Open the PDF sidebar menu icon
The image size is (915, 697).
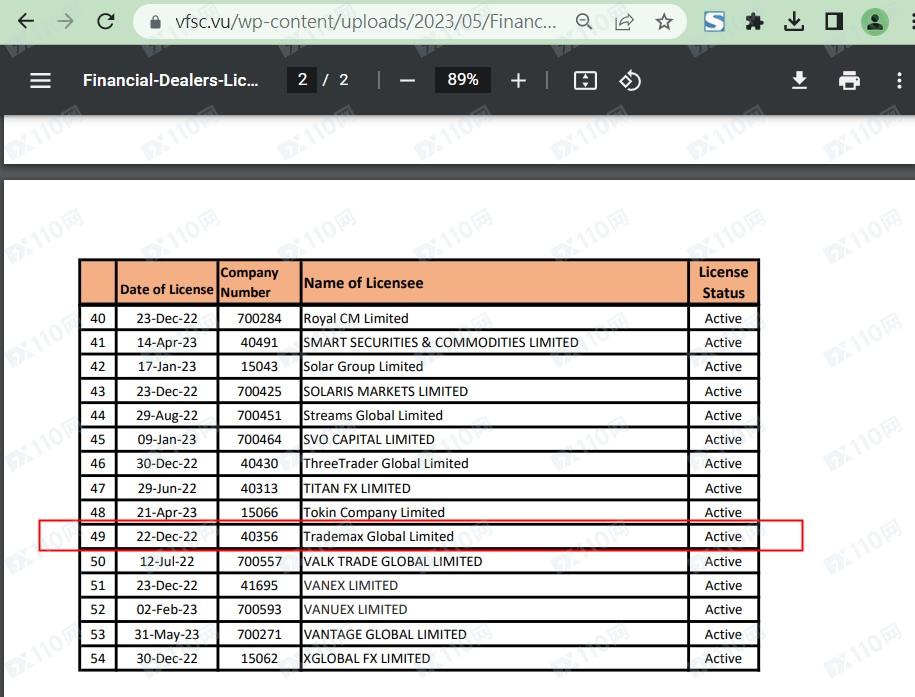click(40, 80)
